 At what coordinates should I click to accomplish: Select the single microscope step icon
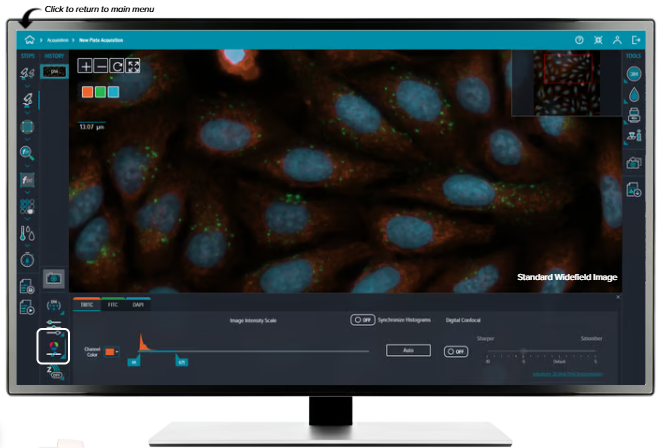(27, 101)
